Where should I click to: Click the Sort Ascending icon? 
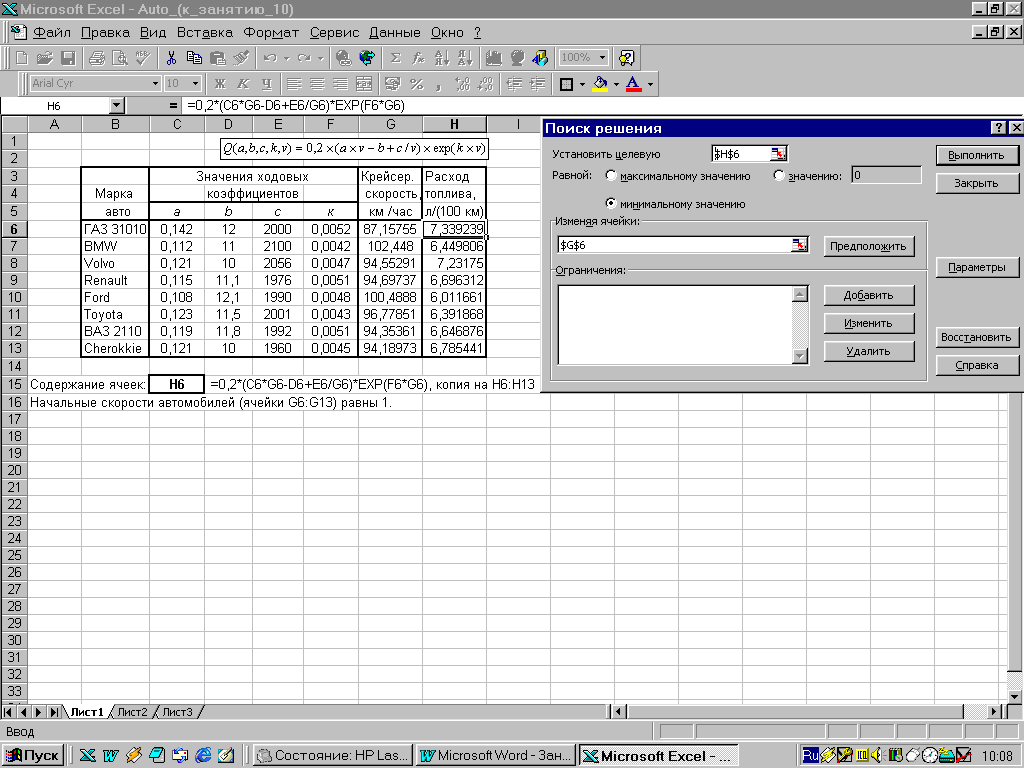[441, 58]
